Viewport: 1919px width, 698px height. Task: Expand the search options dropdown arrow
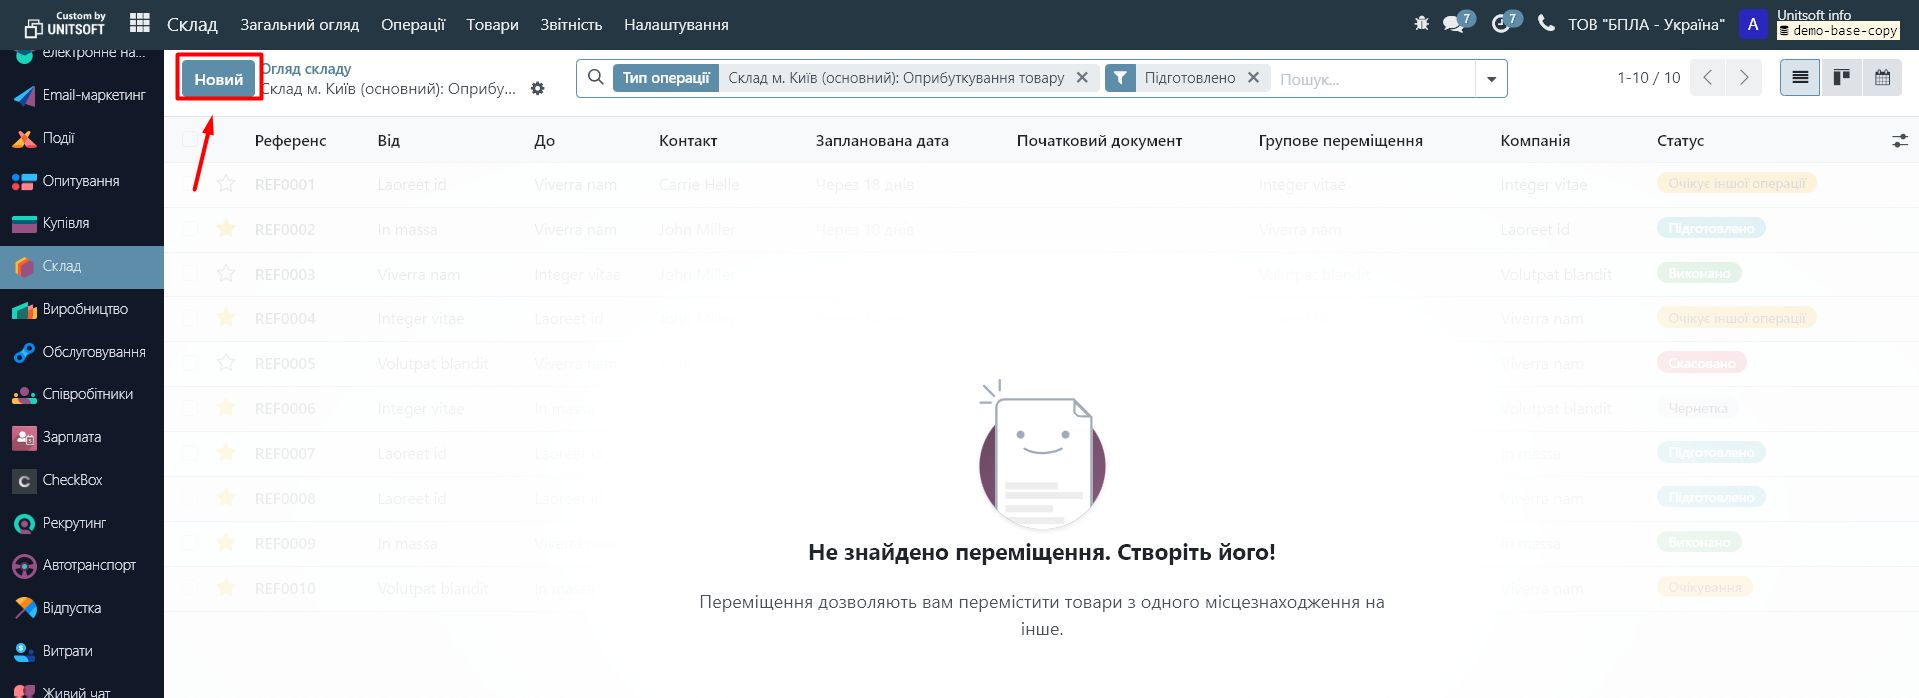point(1491,79)
